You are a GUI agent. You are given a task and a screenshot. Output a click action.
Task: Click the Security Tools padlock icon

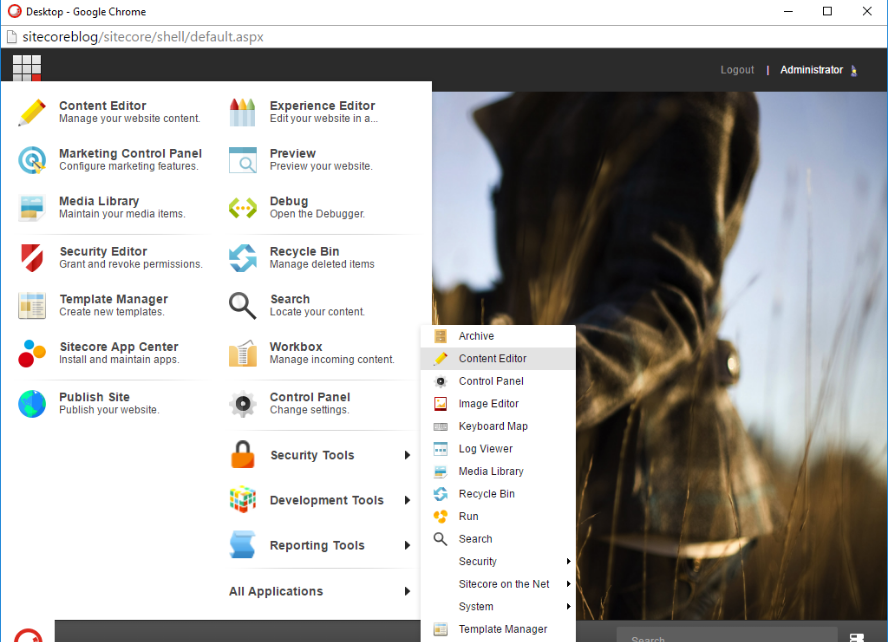coord(242,454)
